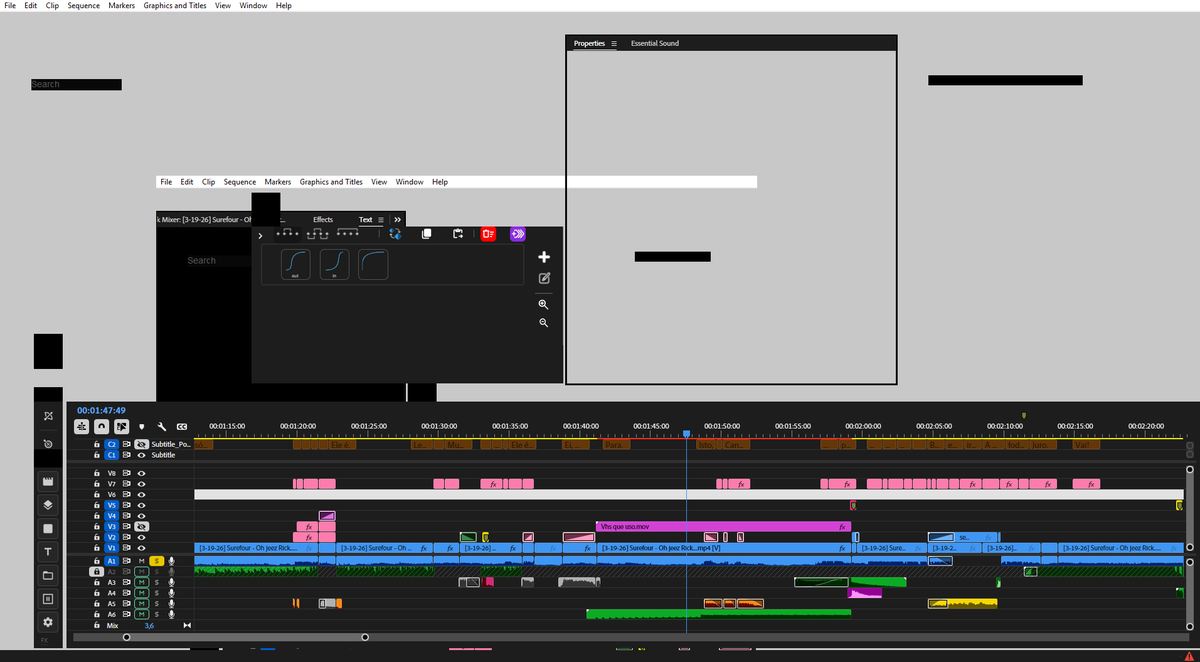Click the plus add-curve icon
This screenshot has width=1200, height=662.
544,257
